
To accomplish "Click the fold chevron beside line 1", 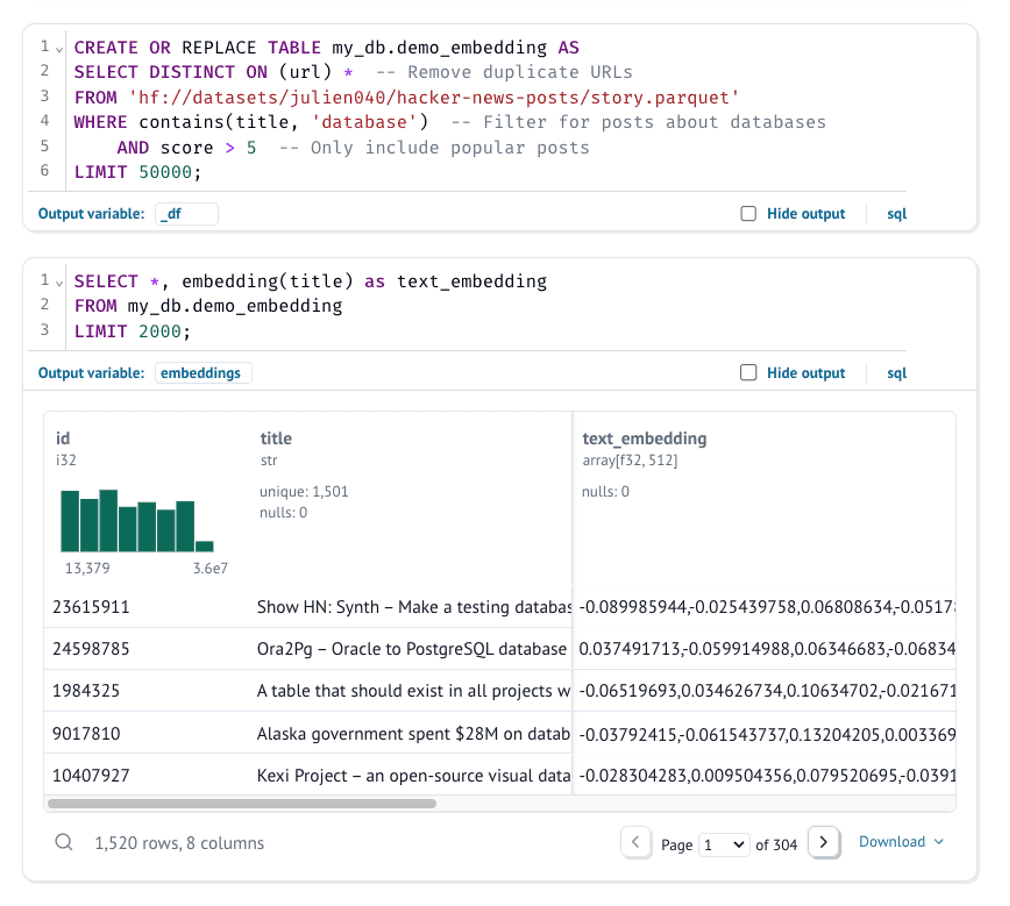I will tap(57, 47).
